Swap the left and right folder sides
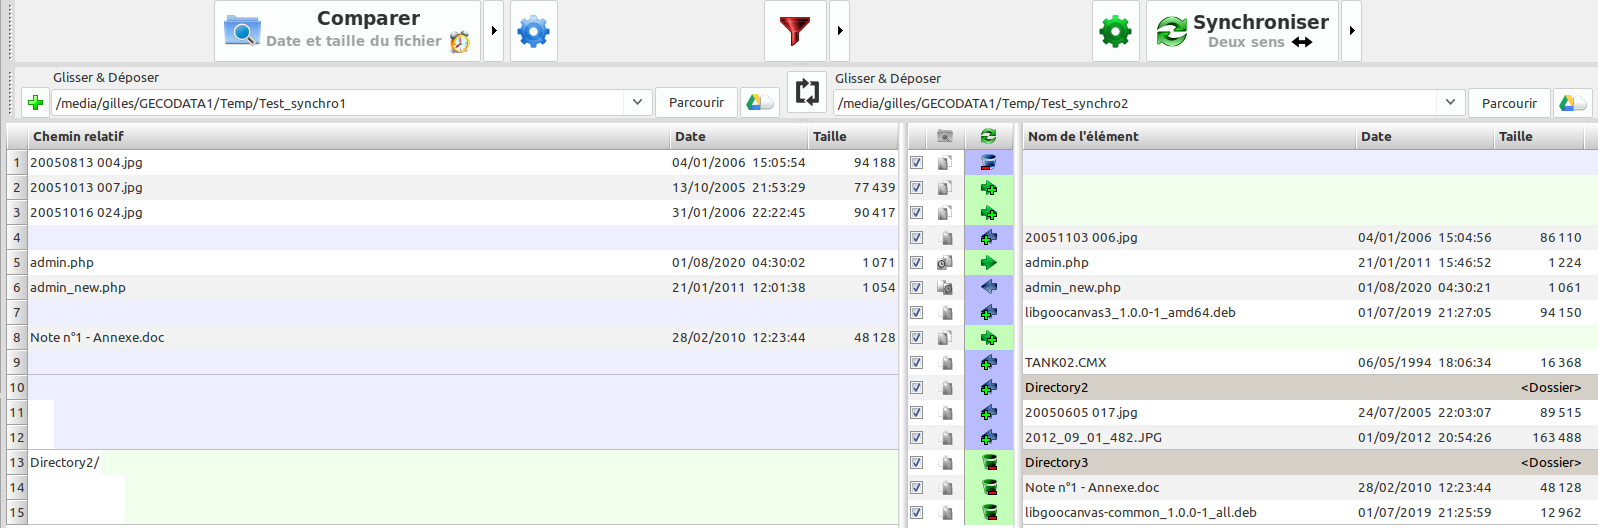The height and width of the screenshot is (528, 1598). (x=807, y=92)
